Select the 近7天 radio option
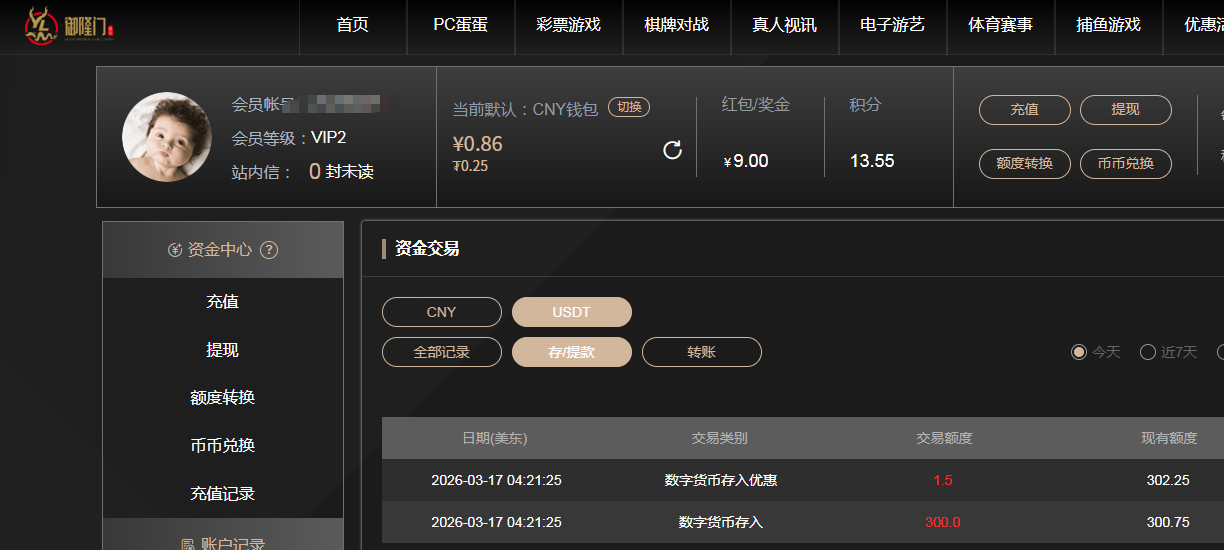This screenshot has height=550, width=1224. pos(1148,352)
